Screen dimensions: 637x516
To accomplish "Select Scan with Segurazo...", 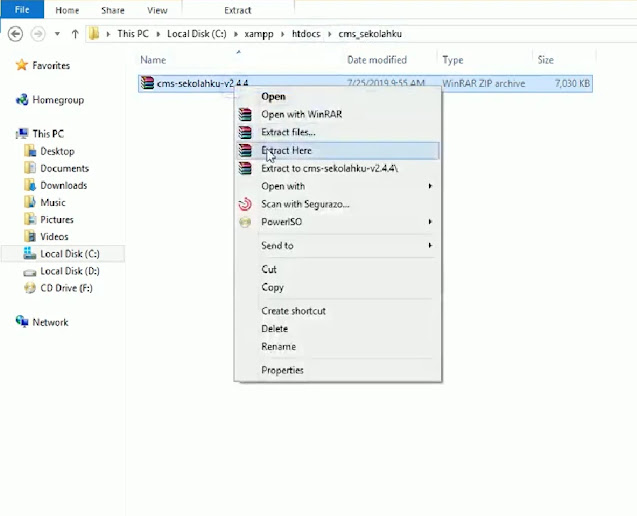I will (x=338, y=204).
